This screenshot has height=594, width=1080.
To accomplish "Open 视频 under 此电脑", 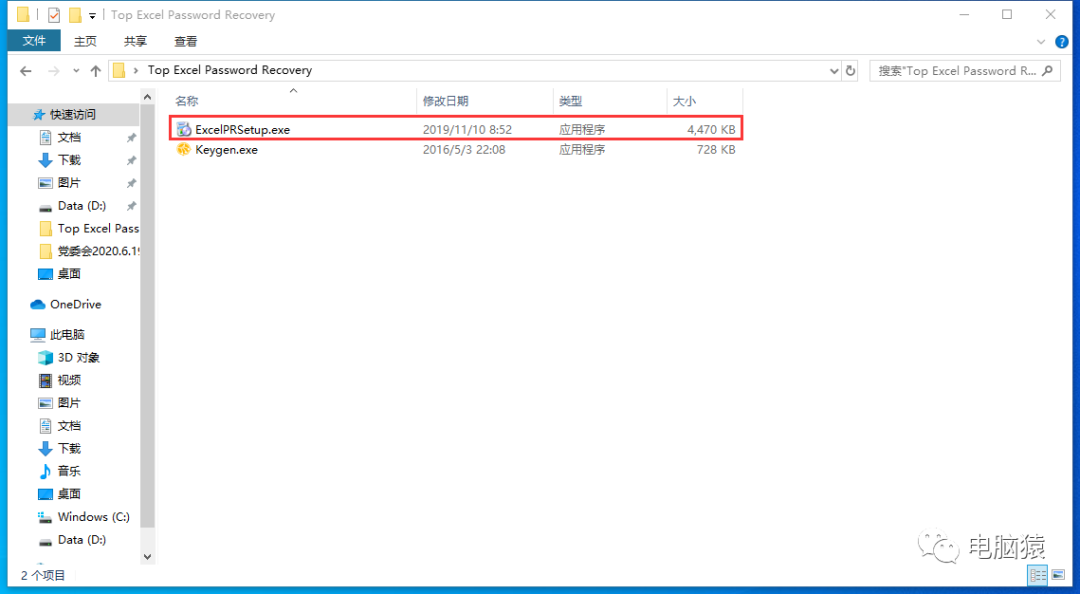I will pos(69,380).
